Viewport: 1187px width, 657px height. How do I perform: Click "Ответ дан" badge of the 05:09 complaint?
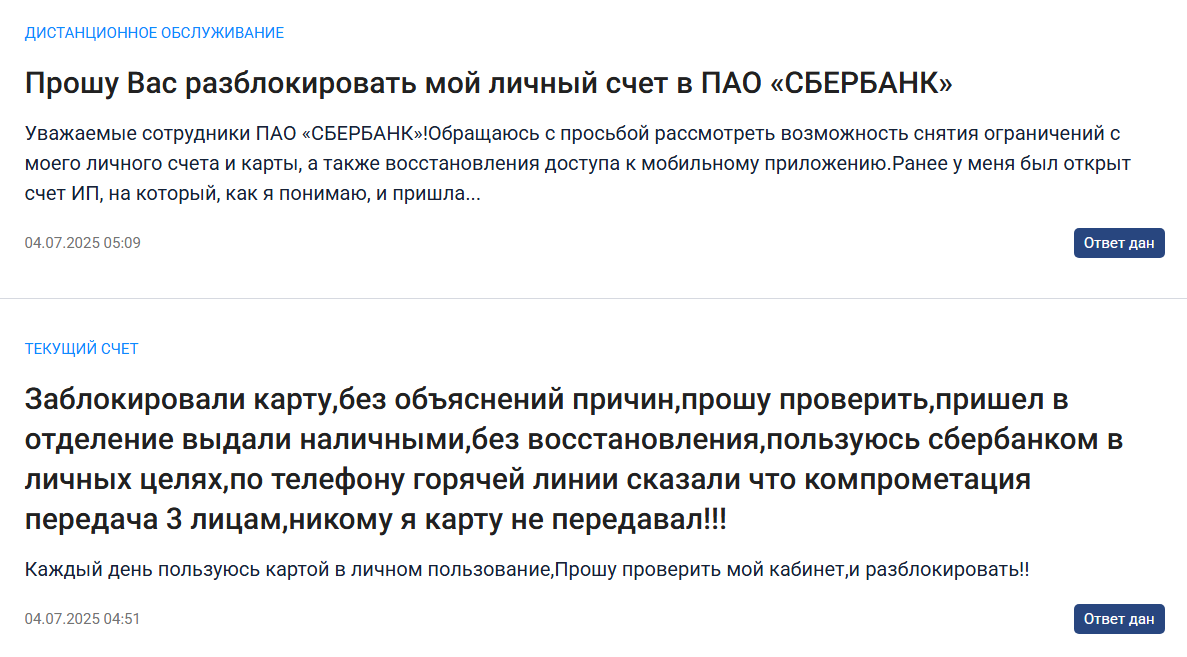(x=1119, y=243)
